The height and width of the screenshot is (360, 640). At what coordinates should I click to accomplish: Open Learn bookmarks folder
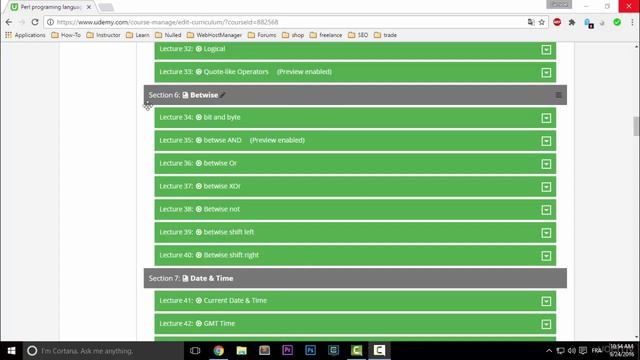[138, 35]
